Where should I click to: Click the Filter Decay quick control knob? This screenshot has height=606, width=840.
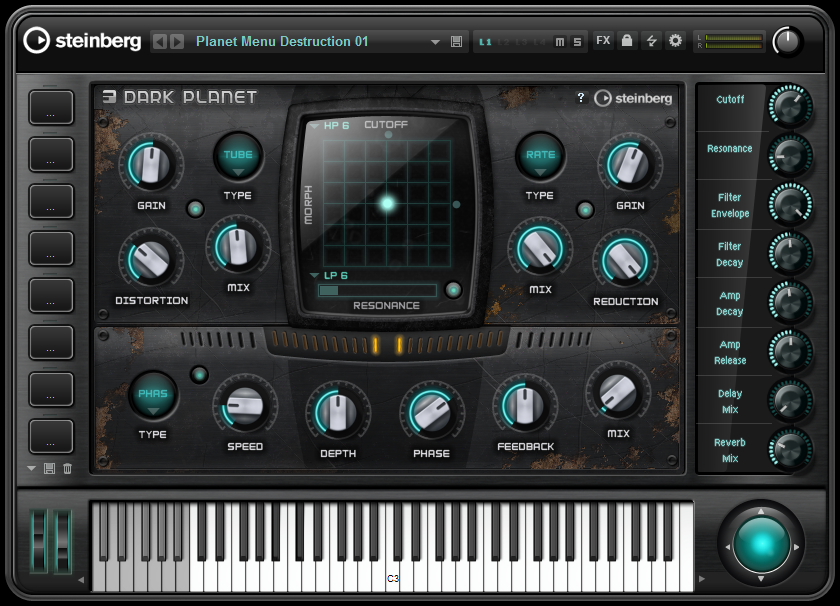pos(790,254)
